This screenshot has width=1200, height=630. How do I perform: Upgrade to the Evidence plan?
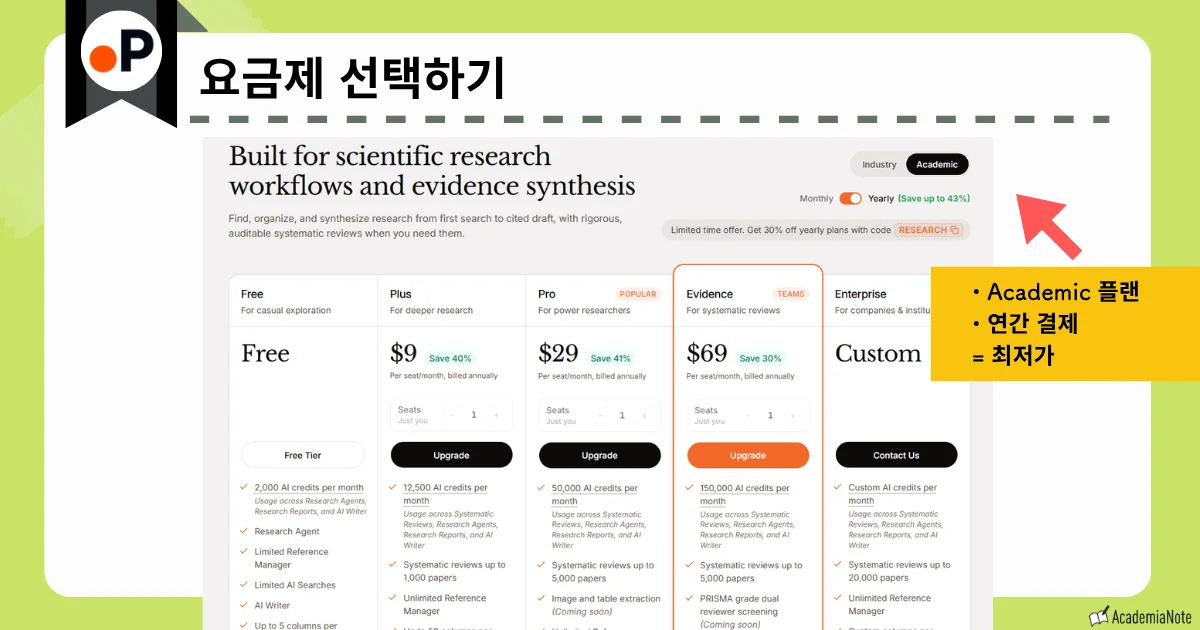pos(748,455)
